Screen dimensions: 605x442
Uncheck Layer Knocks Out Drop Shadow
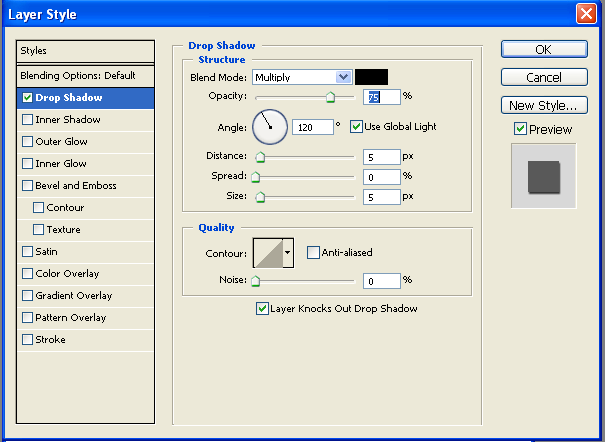click(263, 309)
